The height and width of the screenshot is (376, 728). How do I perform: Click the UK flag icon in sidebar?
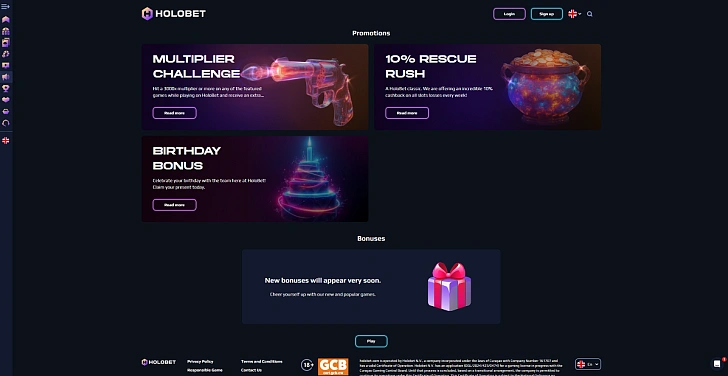click(6, 140)
